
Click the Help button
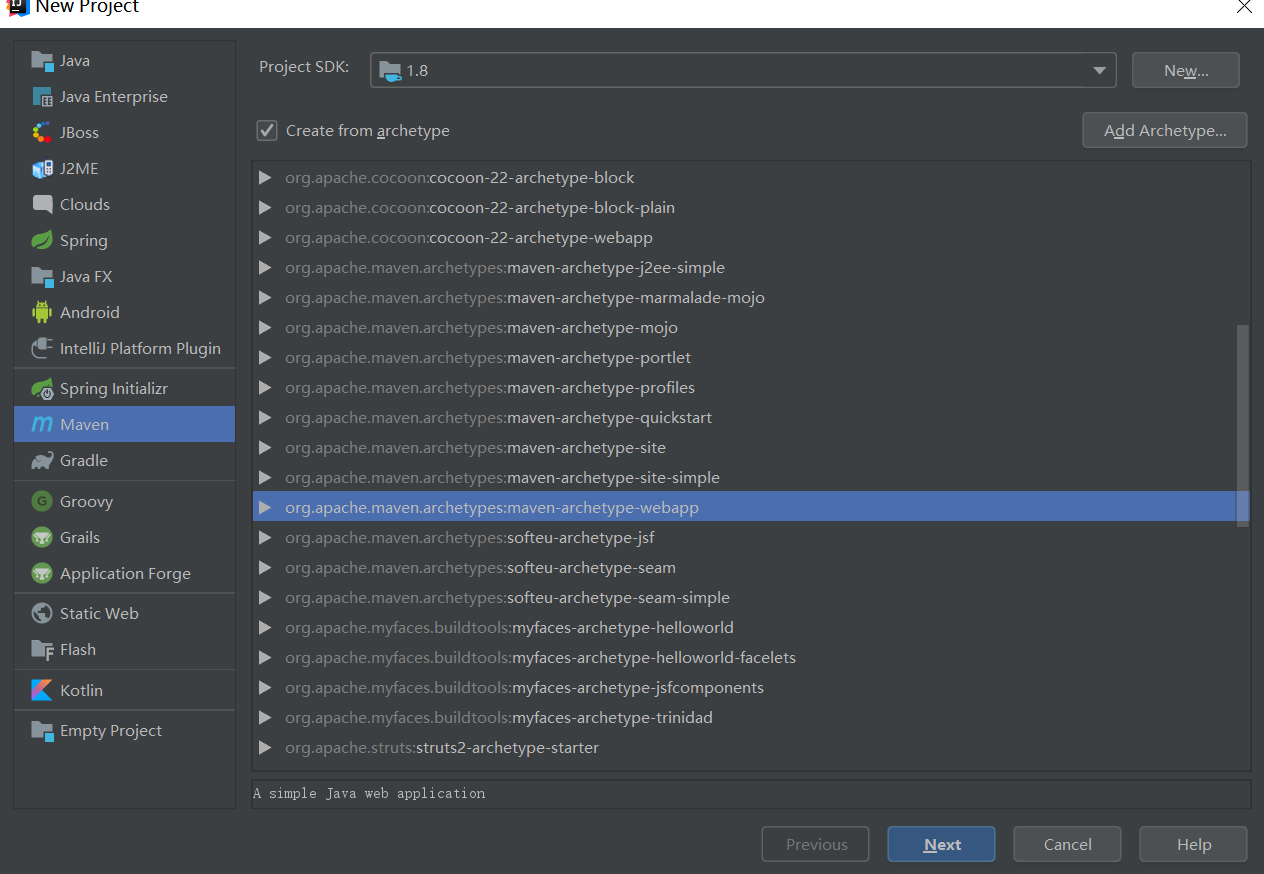point(1193,844)
